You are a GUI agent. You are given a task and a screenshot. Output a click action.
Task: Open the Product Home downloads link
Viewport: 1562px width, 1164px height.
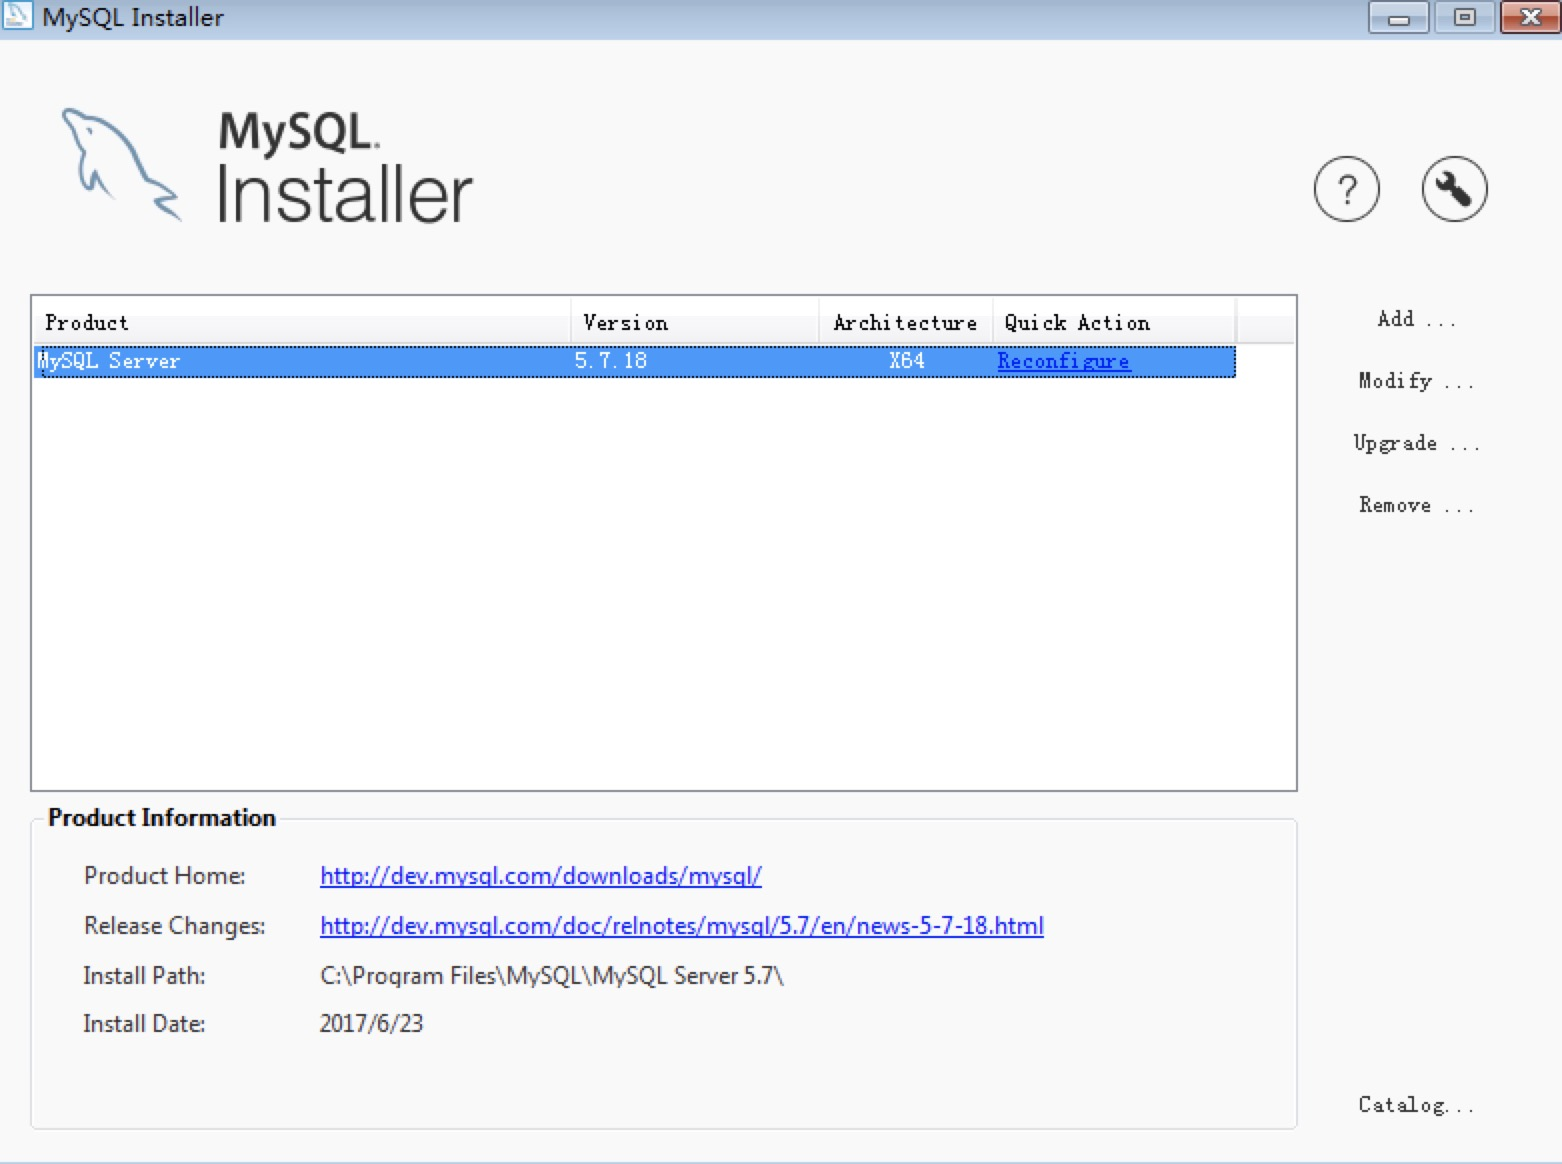click(x=540, y=876)
